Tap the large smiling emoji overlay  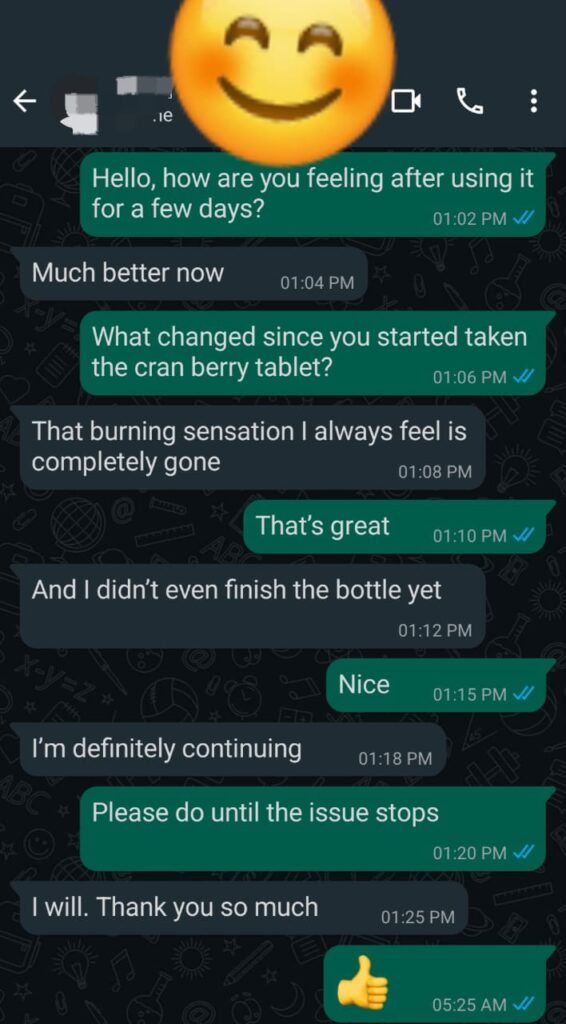[283, 76]
